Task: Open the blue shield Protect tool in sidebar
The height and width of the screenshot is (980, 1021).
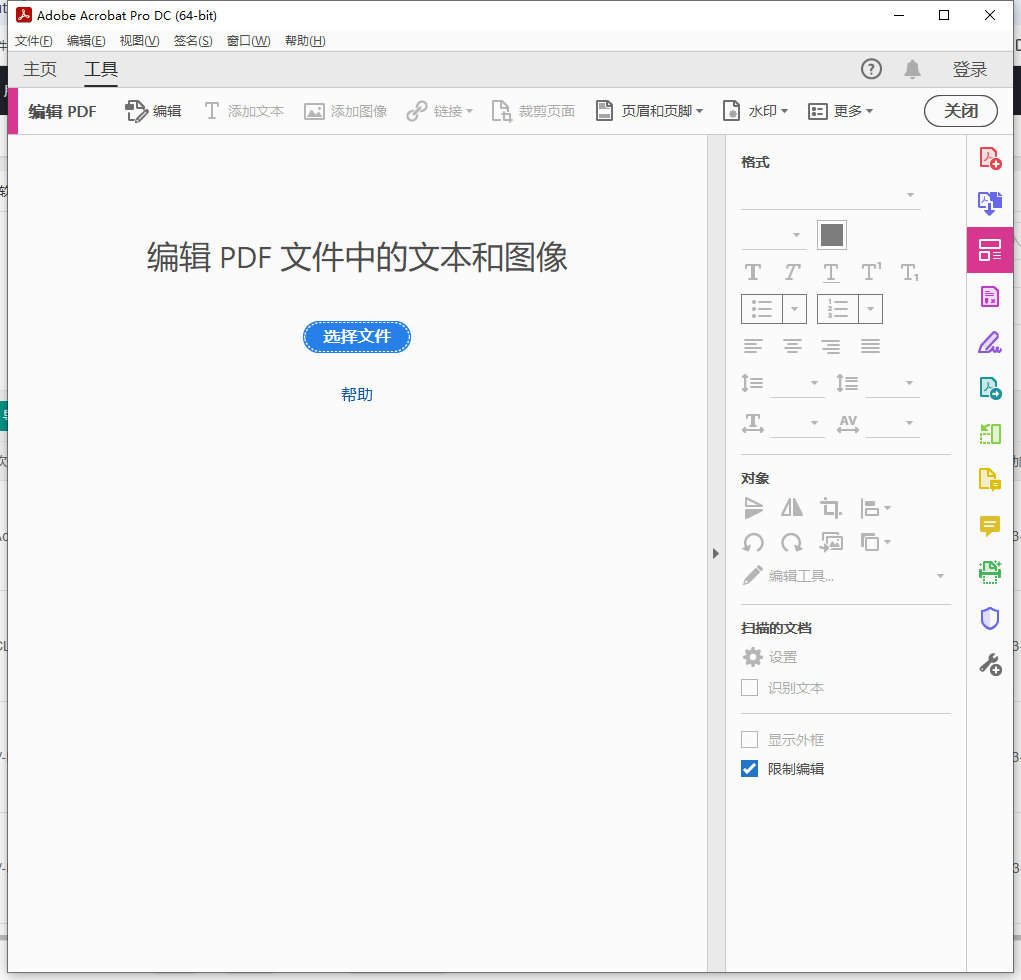Action: [989, 618]
